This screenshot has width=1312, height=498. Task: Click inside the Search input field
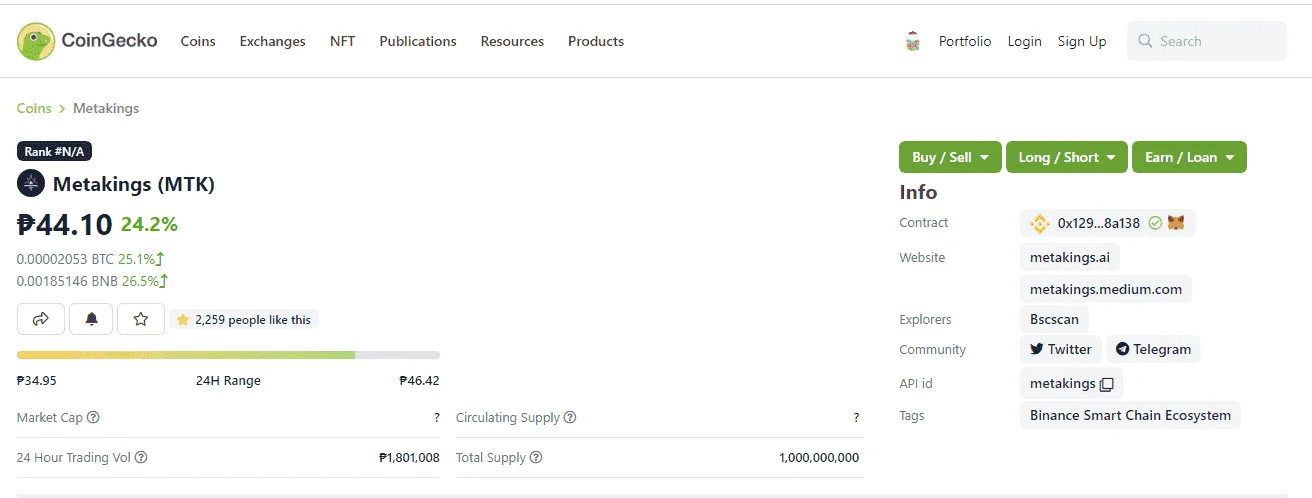[1207, 41]
